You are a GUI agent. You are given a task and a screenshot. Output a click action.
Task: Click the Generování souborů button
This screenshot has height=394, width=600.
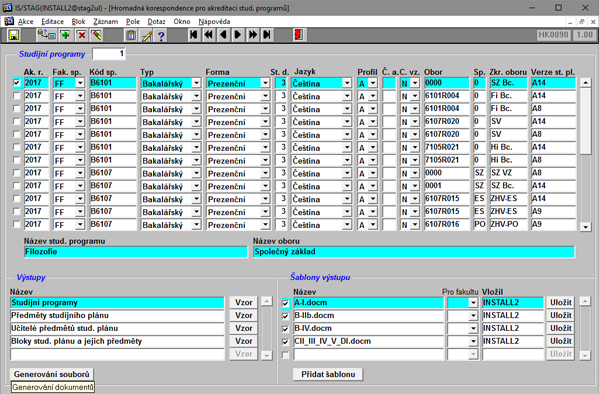click(52, 374)
